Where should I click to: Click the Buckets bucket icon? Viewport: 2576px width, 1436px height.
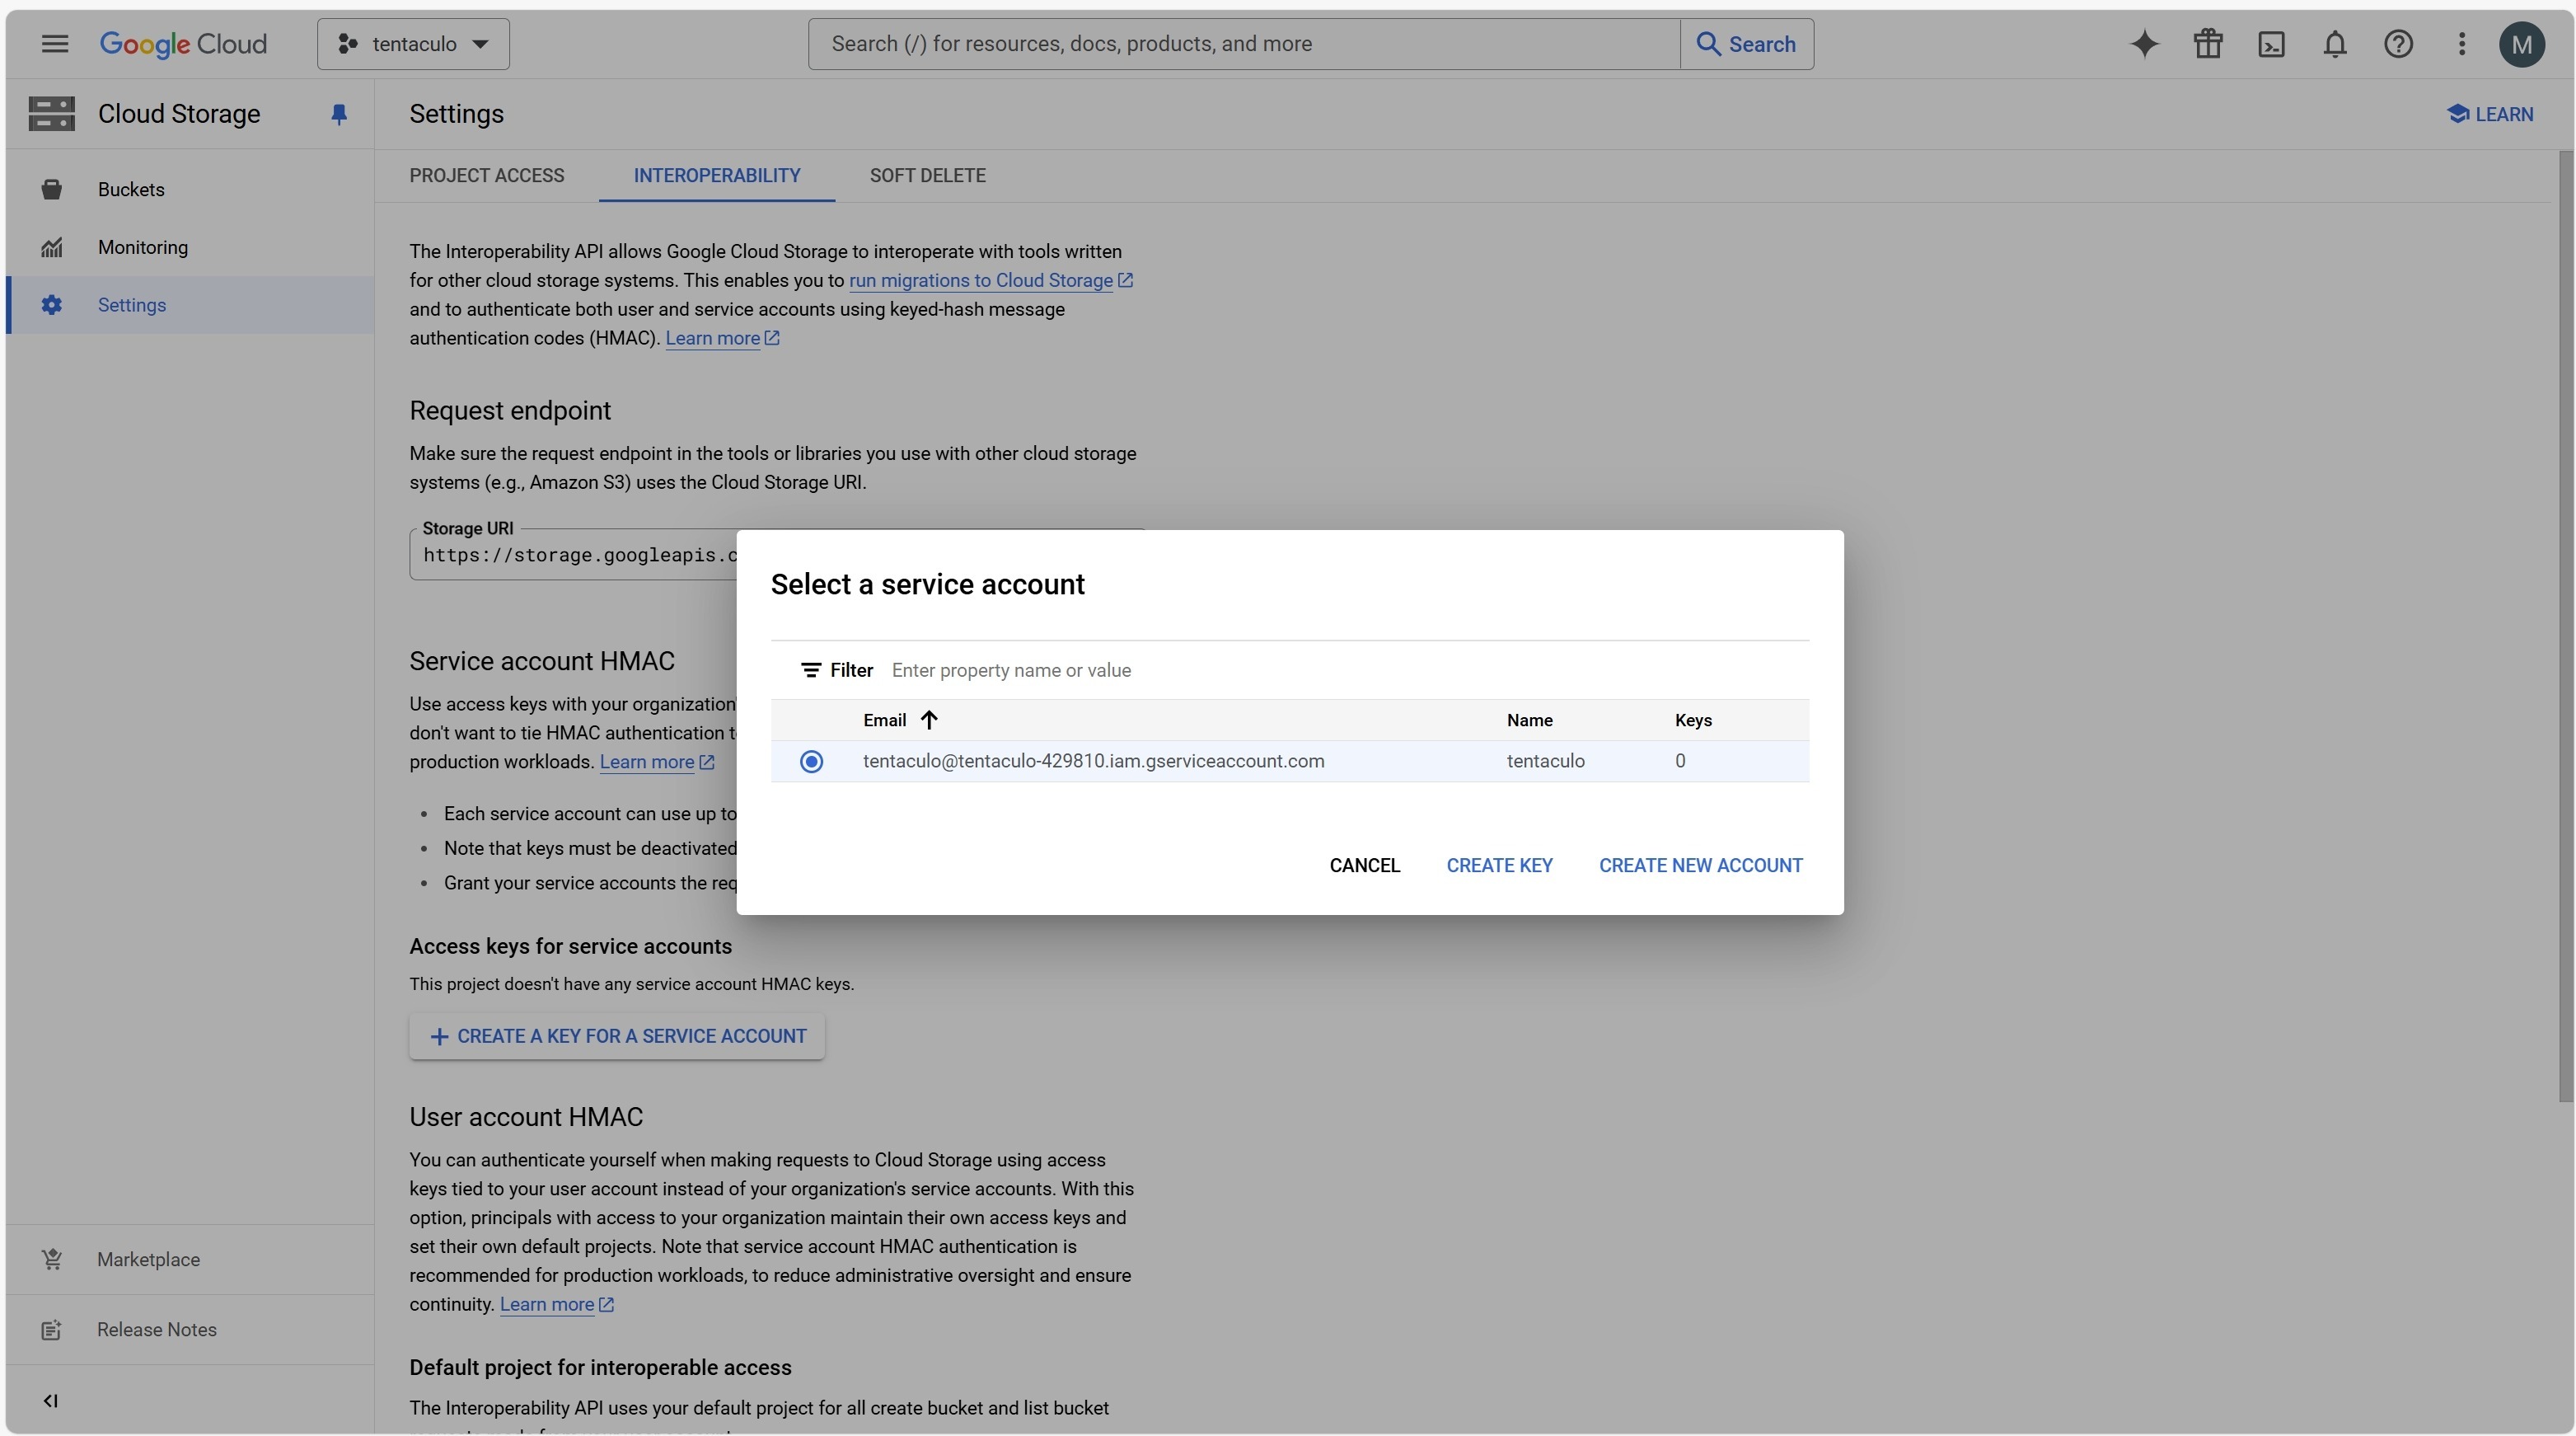[x=52, y=189]
